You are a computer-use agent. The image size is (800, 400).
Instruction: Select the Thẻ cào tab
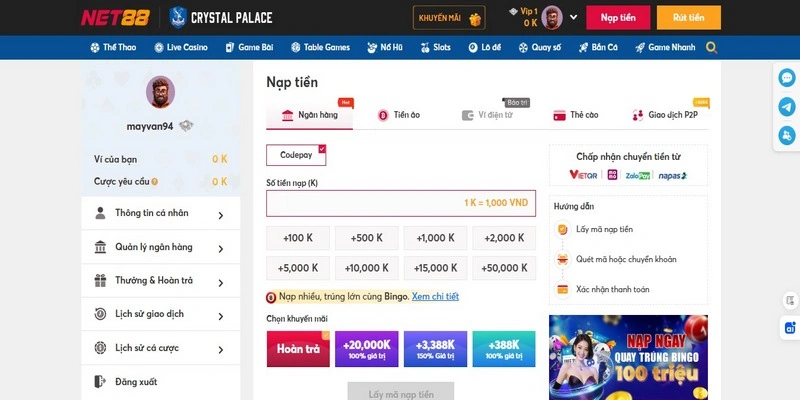[x=576, y=115]
